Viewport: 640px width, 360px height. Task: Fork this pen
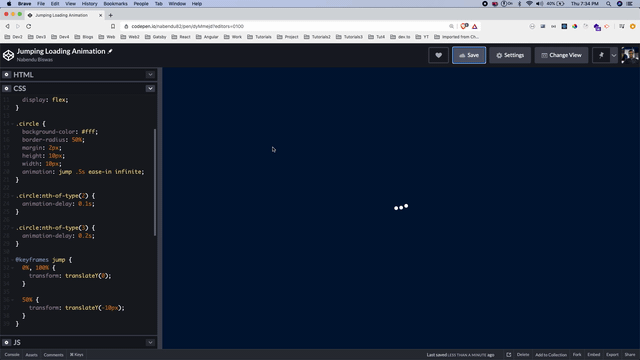coord(577,355)
